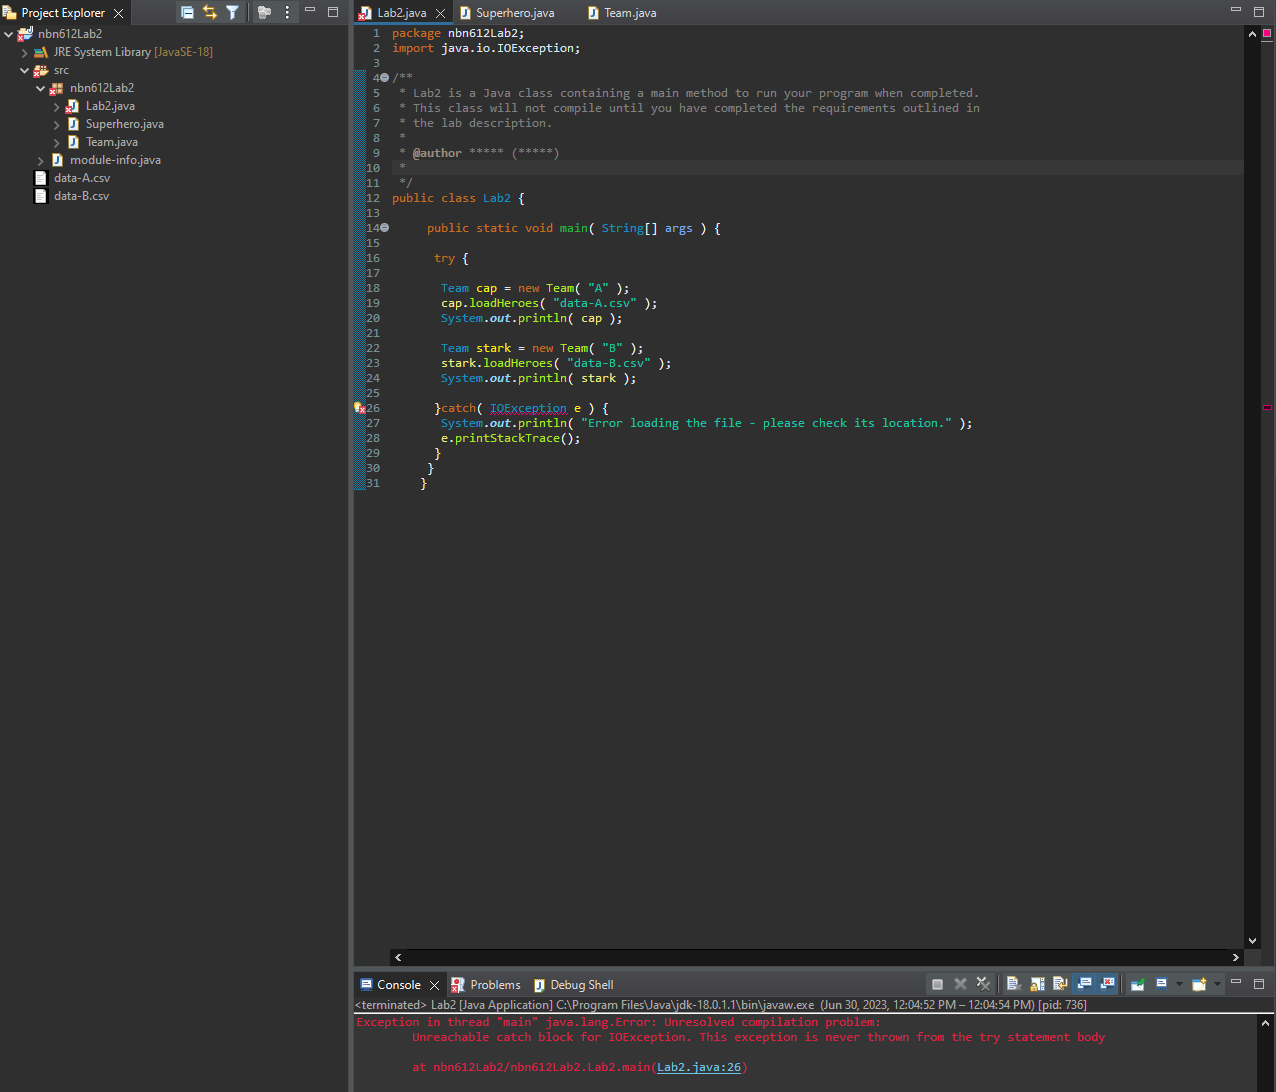Open Project Explorer view menu (three dots)
Viewport: 1276px width, 1092px height.
287,12
